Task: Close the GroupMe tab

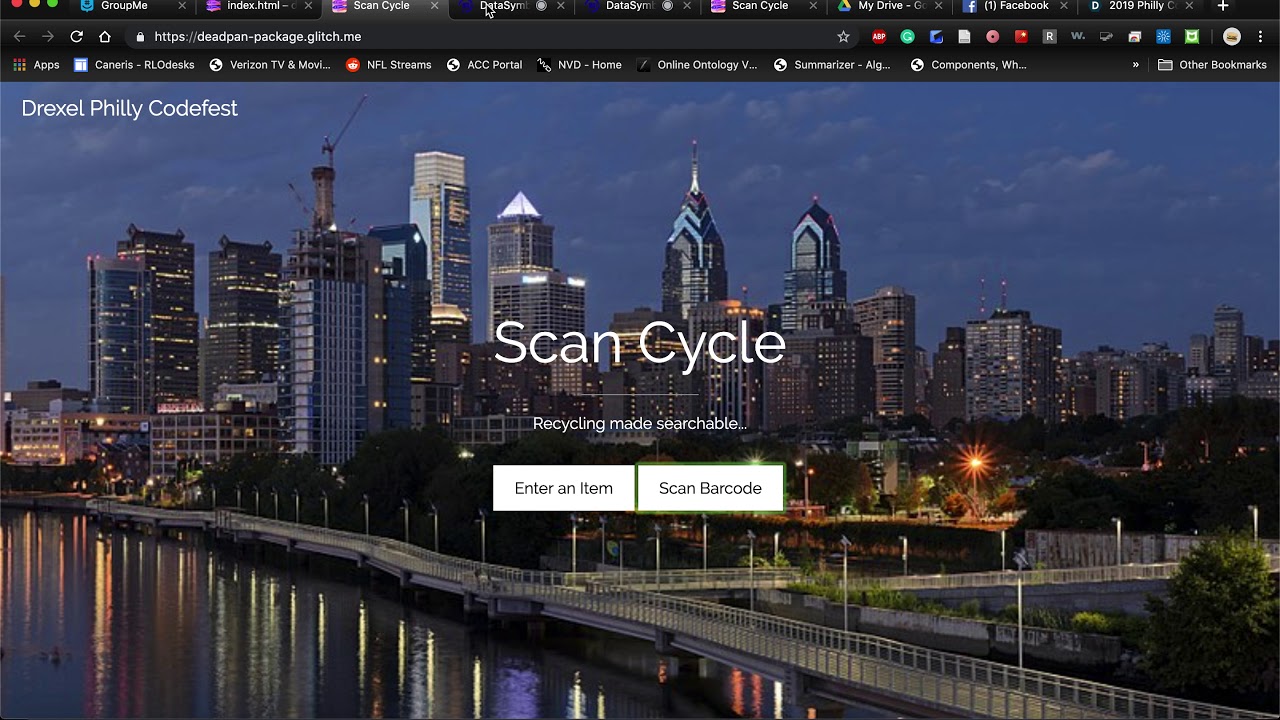Action: click(x=182, y=6)
